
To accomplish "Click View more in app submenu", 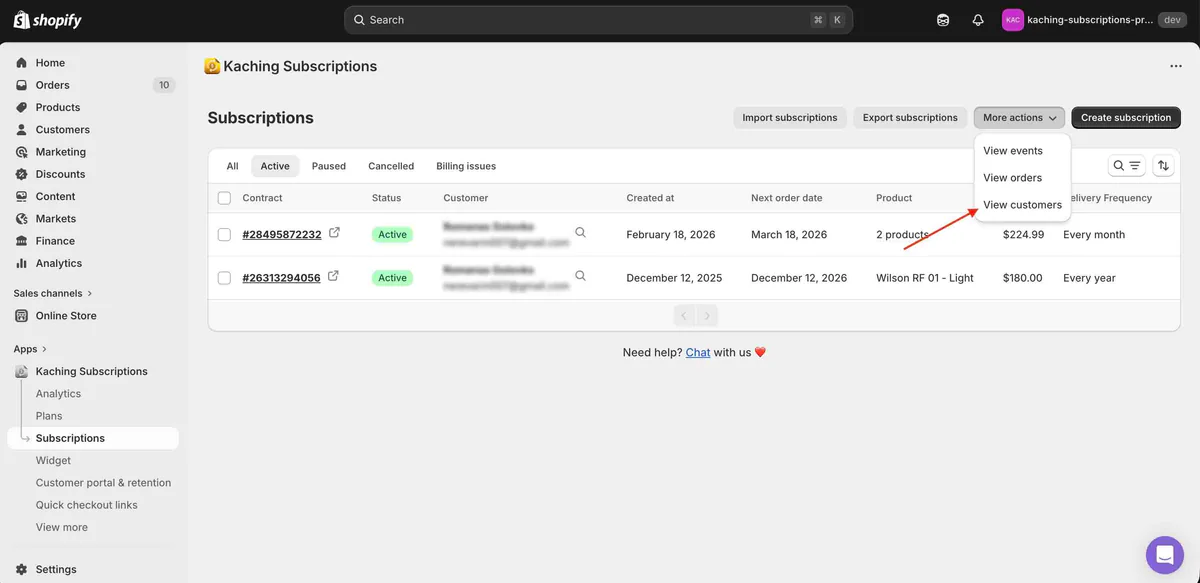I will coord(62,527).
